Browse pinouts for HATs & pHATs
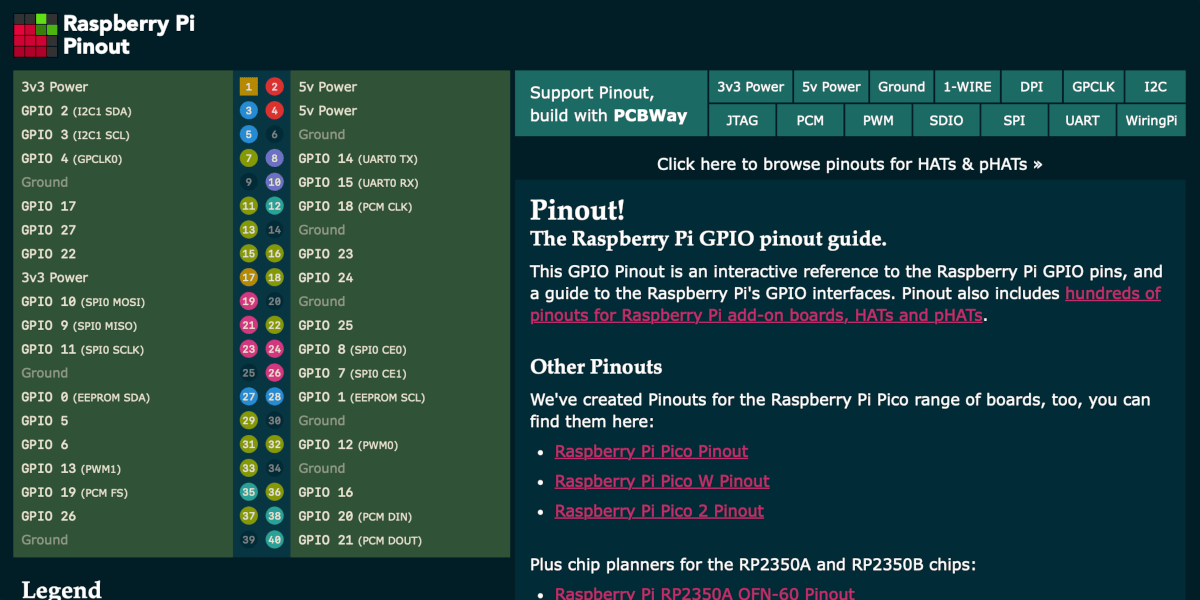 click(x=849, y=164)
